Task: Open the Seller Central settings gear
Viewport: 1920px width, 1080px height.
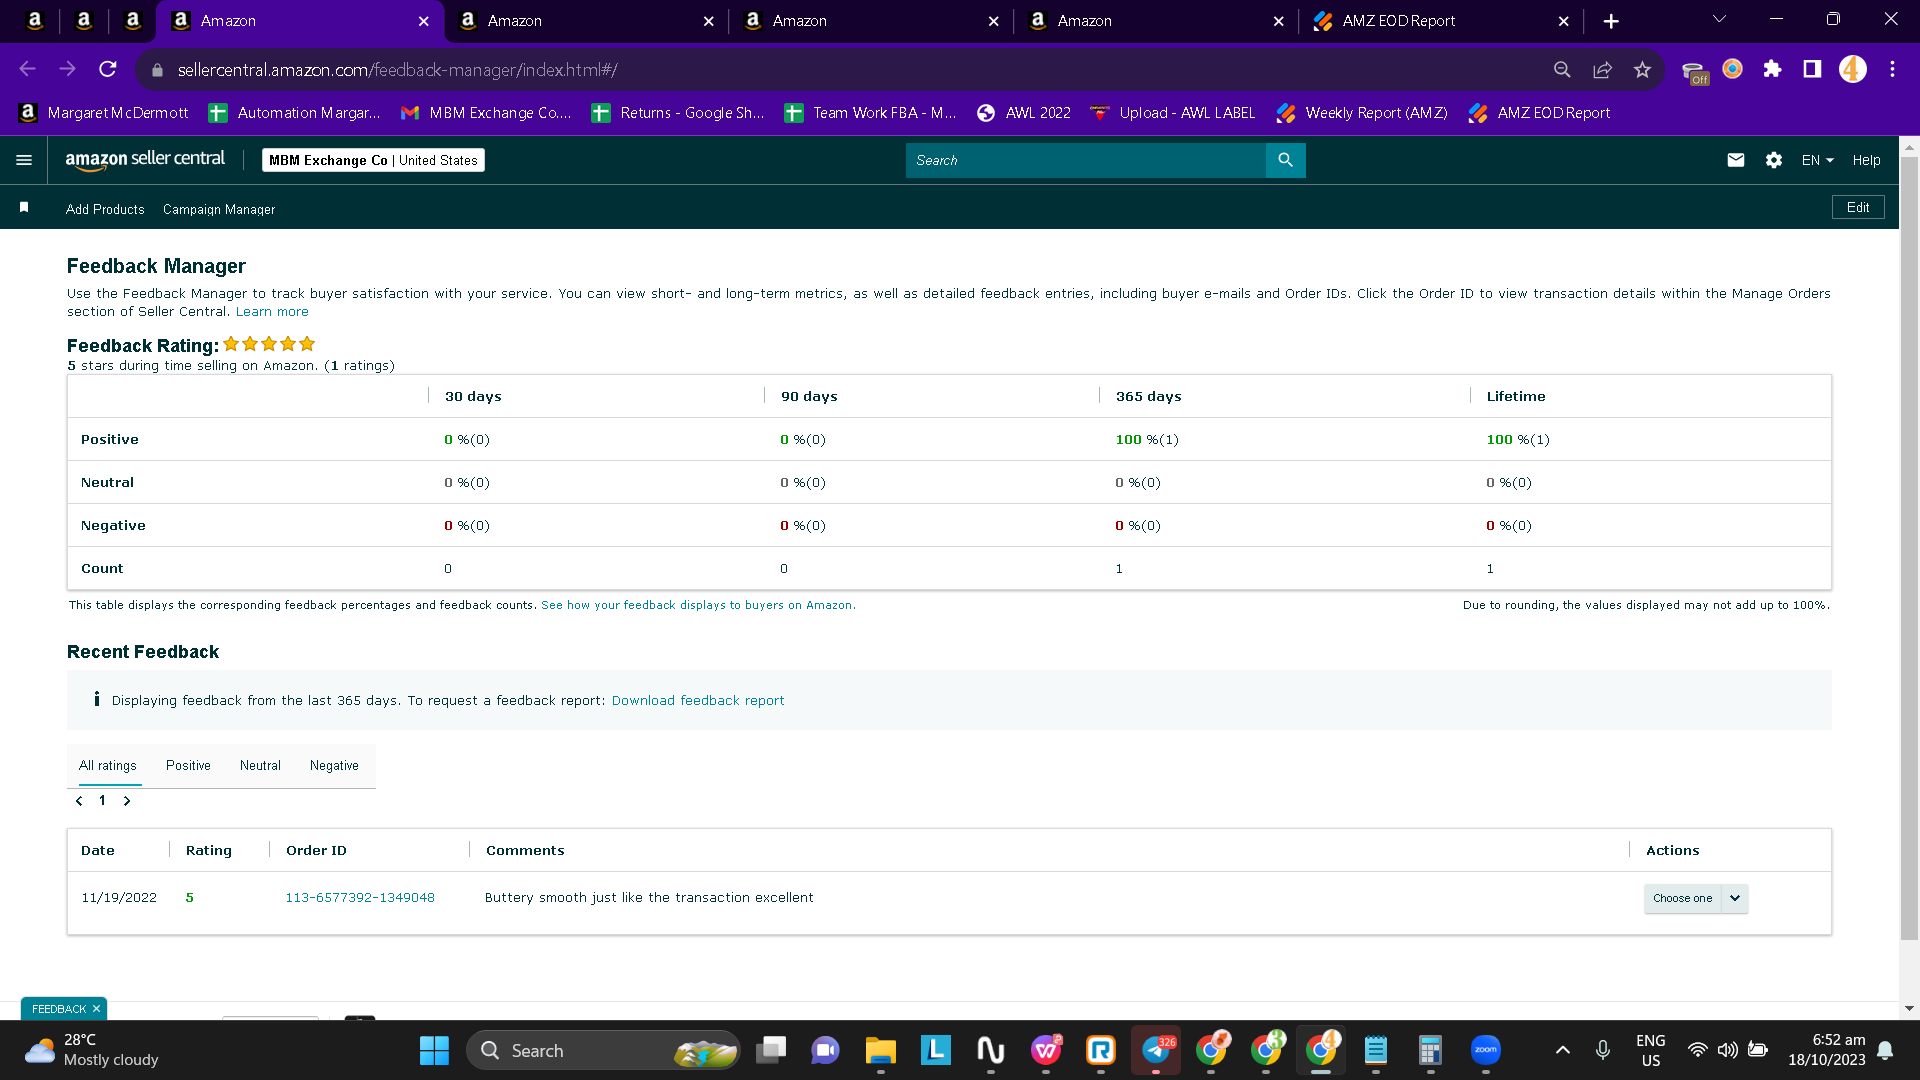Action: point(1774,160)
